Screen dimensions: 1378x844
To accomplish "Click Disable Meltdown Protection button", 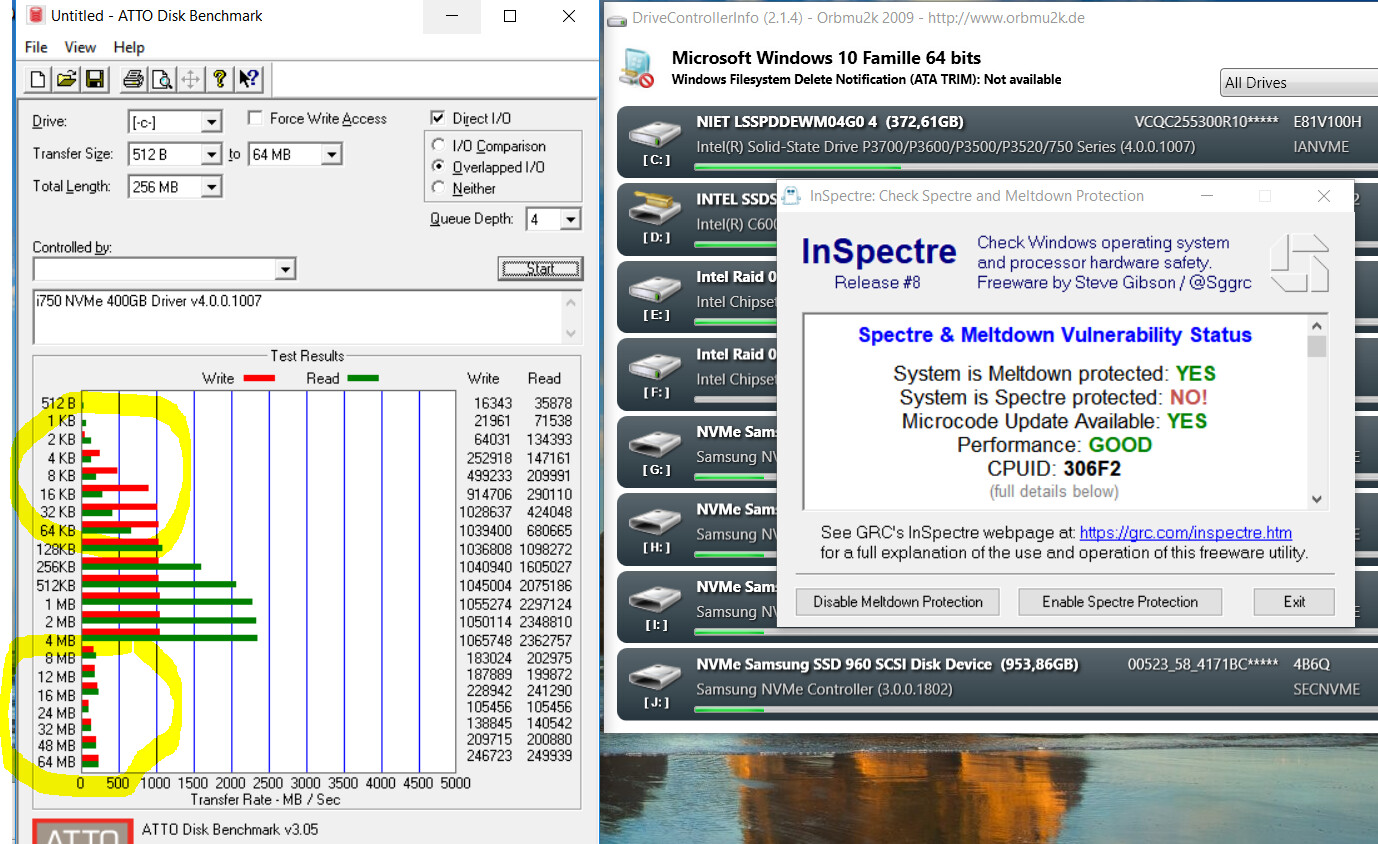I will pos(898,602).
